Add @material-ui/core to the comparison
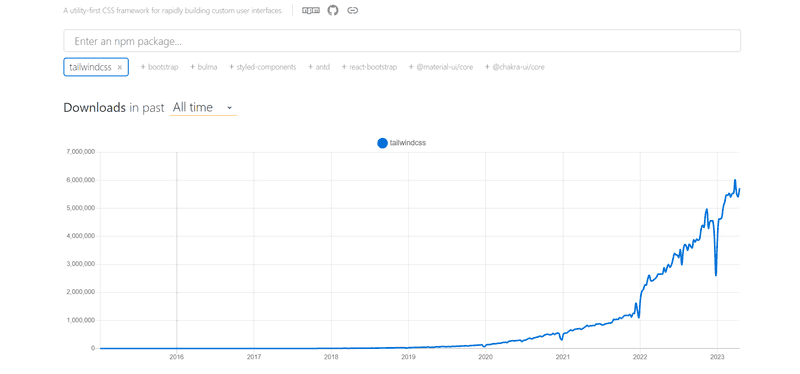The width and height of the screenshot is (800, 374). pyautogui.click(x=441, y=67)
